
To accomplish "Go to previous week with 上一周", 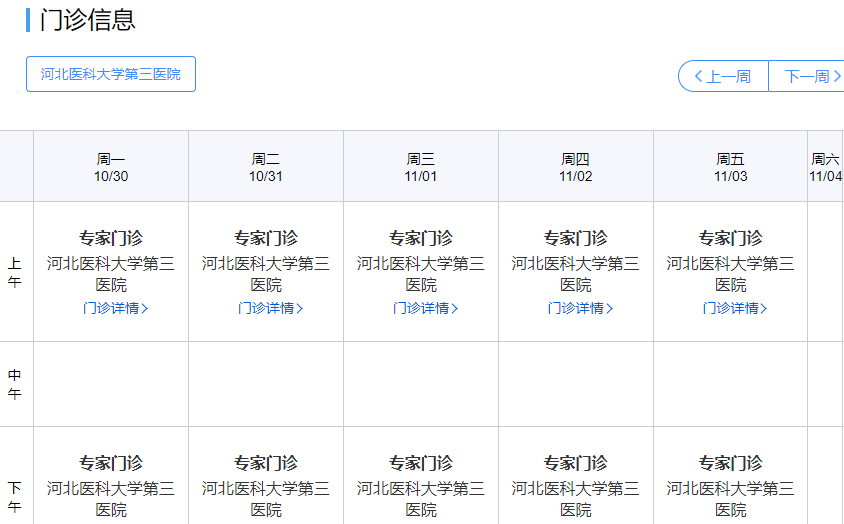I will point(723,76).
